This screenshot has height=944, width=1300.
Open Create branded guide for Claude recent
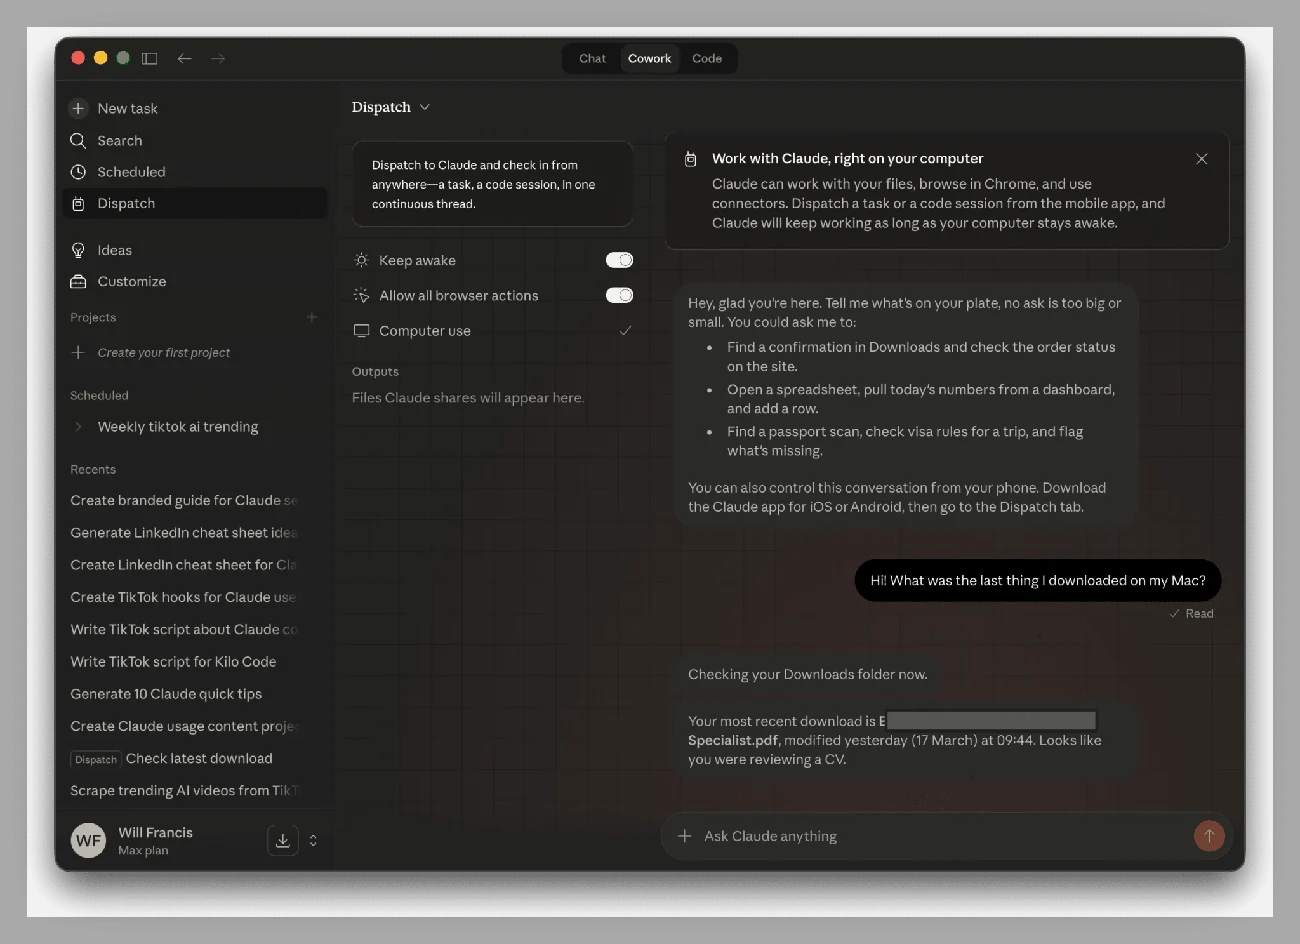pyautogui.click(x=185, y=501)
